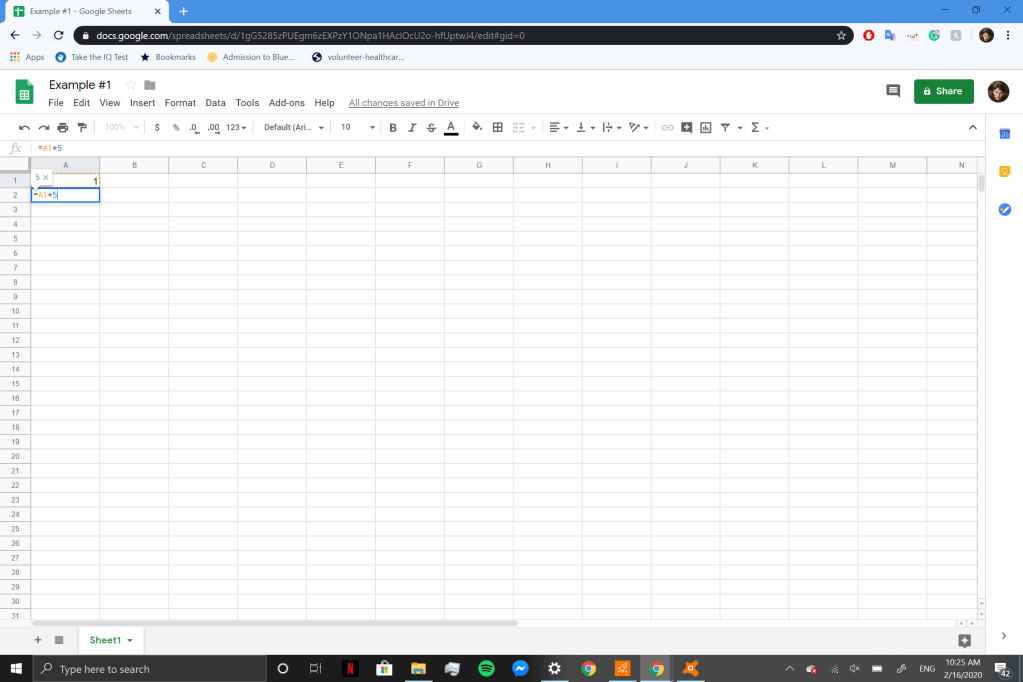Image resolution: width=1023 pixels, height=682 pixels.
Task: Click the Explore button at bottom right
Action: [x=964, y=640]
